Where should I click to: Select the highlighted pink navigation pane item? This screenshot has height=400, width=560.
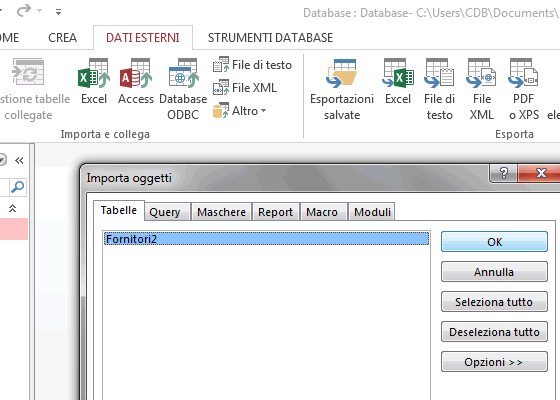pyautogui.click(x=14, y=229)
